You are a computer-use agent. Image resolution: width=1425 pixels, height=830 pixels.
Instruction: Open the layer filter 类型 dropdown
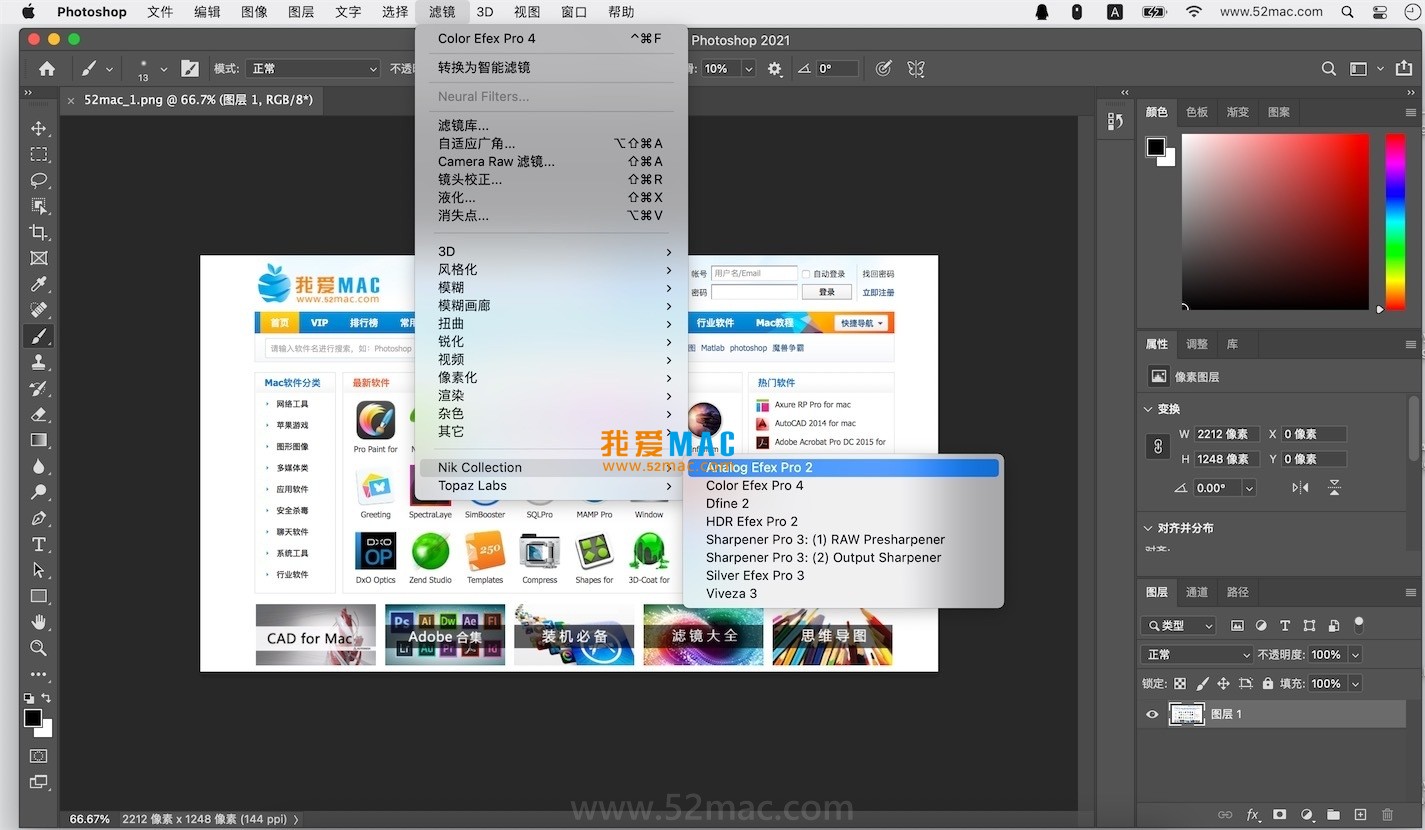point(1180,626)
